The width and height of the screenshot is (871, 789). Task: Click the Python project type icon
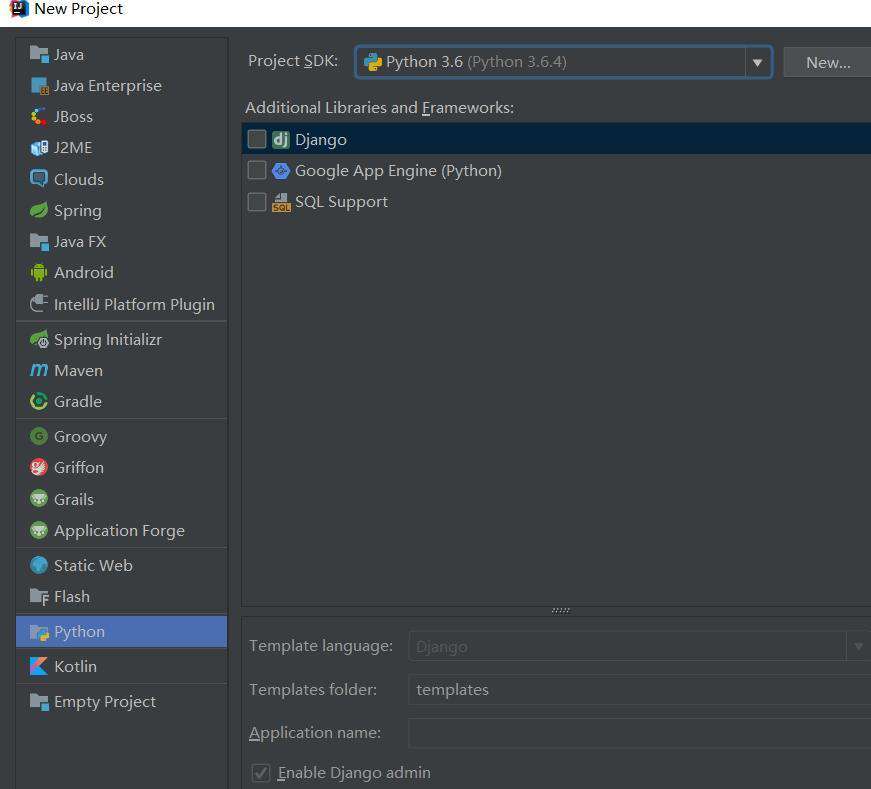[39, 632]
